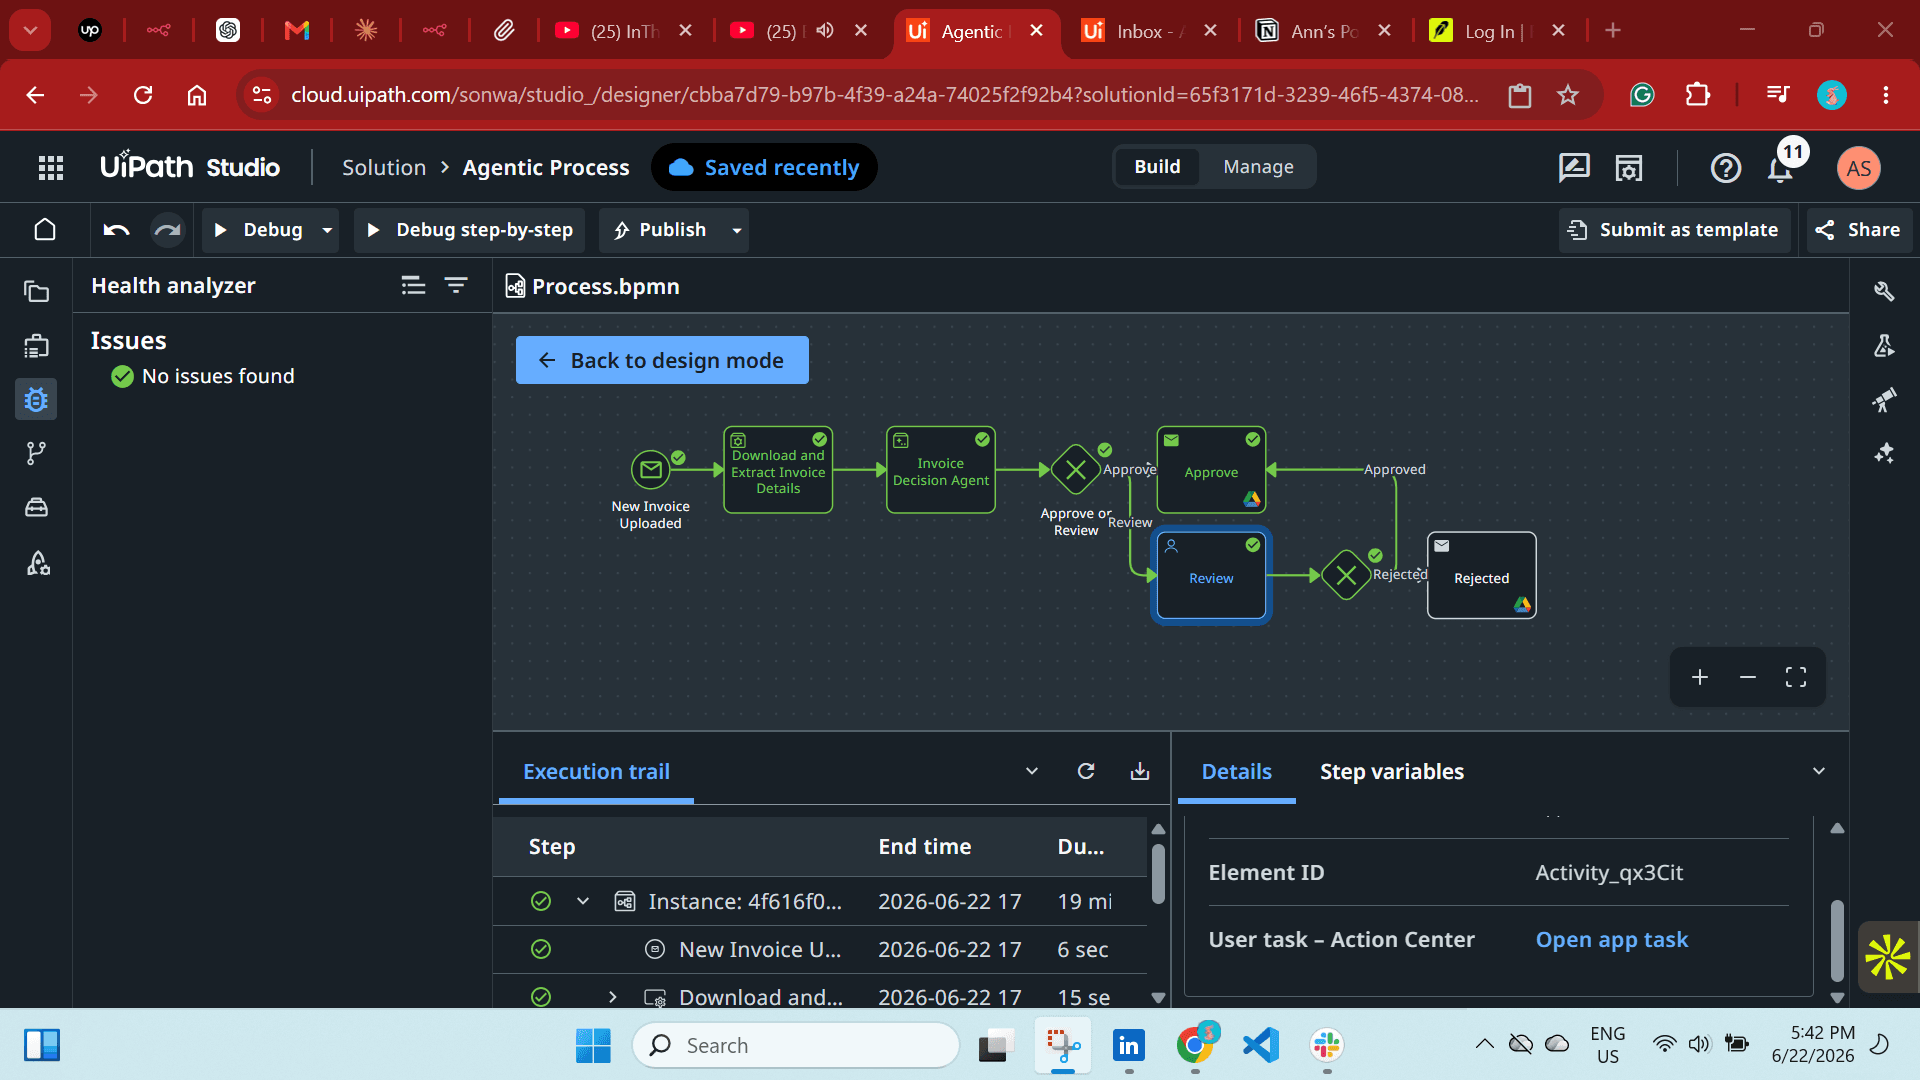Open the properties wrench icon on the right rail

[x=1884, y=292]
